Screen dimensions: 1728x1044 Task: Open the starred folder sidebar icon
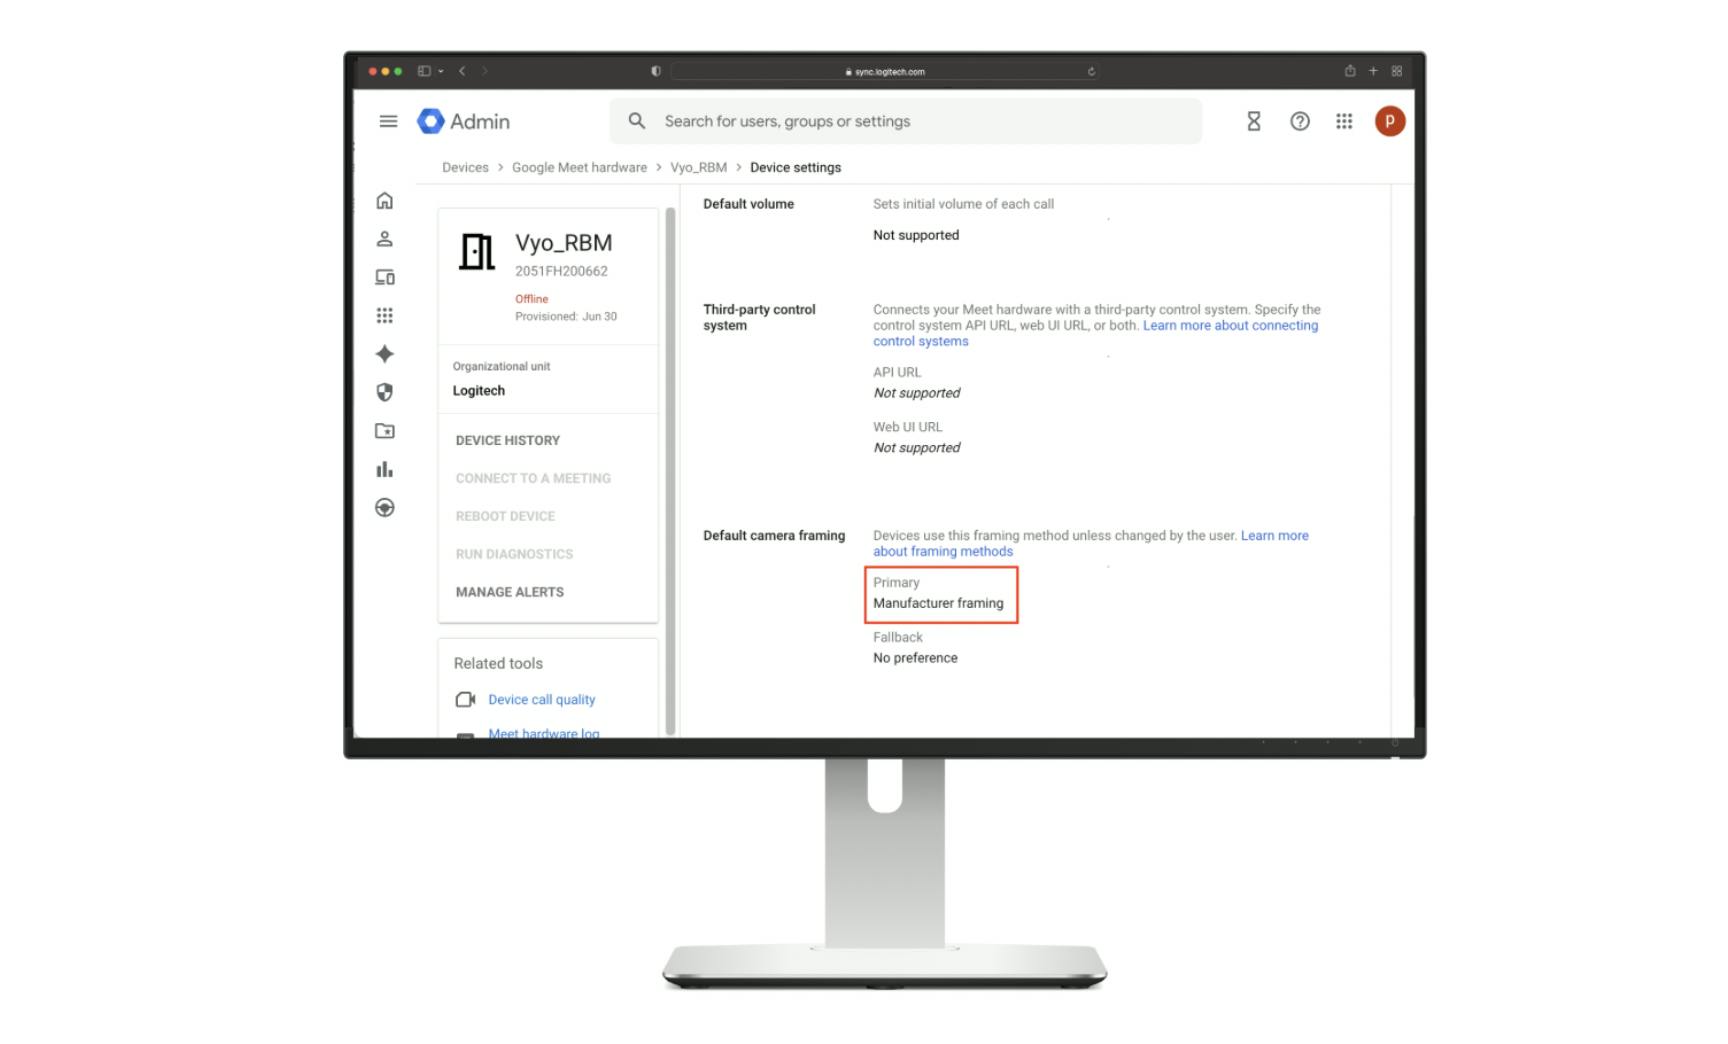coord(385,431)
